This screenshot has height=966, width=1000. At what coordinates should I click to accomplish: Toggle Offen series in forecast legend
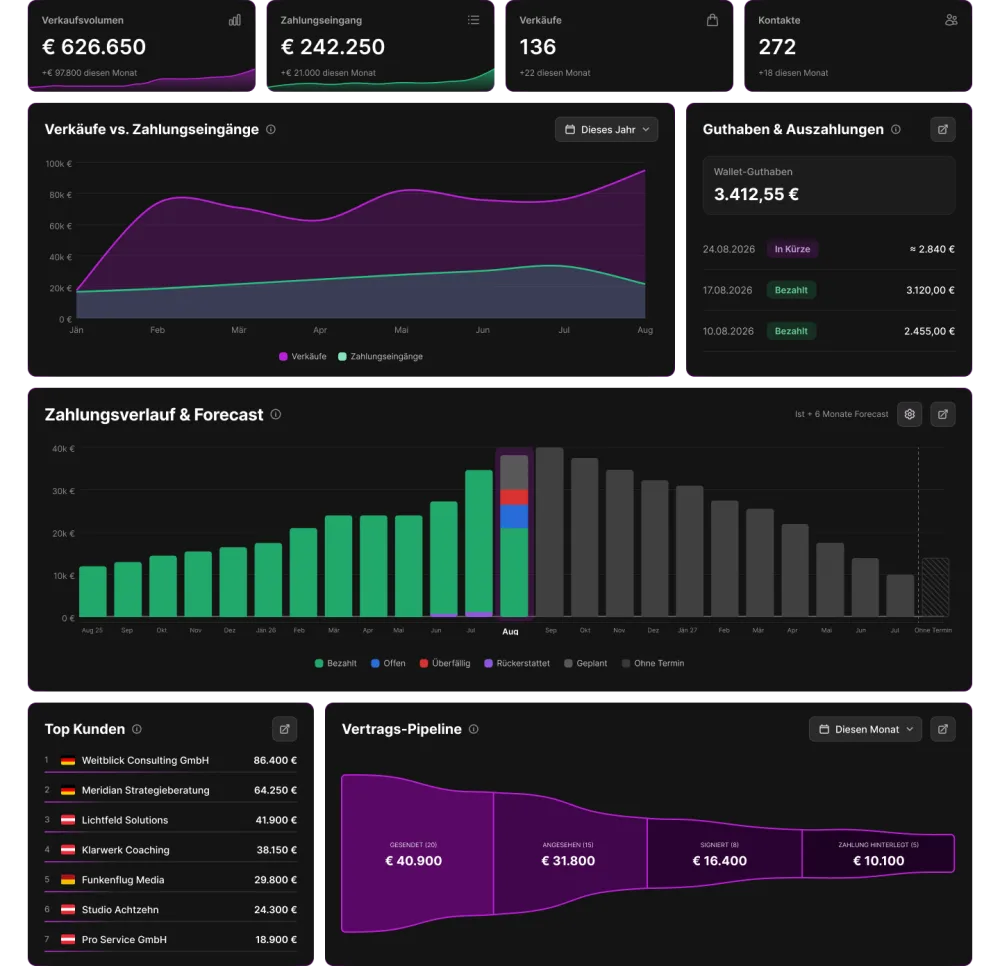click(388, 663)
